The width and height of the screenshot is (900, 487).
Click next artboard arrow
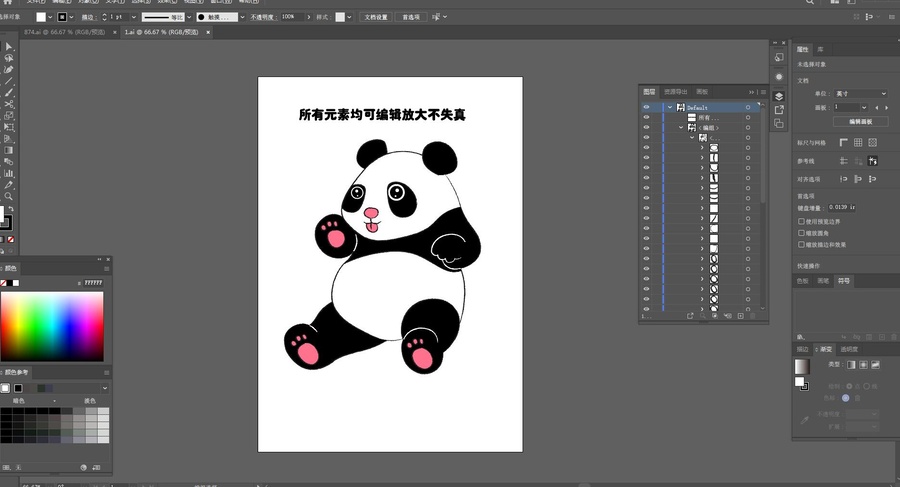pos(886,107)
